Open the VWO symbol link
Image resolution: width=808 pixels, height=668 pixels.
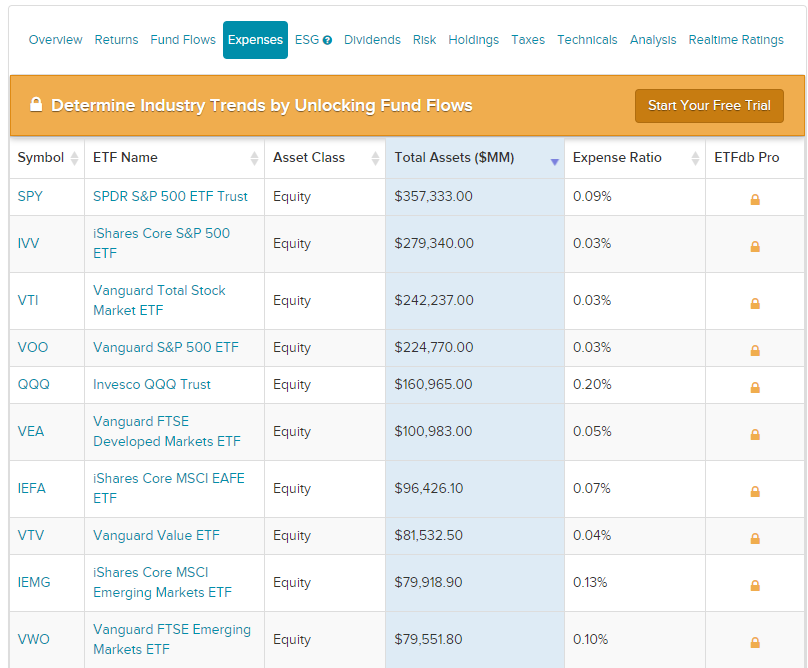[33, 639]
